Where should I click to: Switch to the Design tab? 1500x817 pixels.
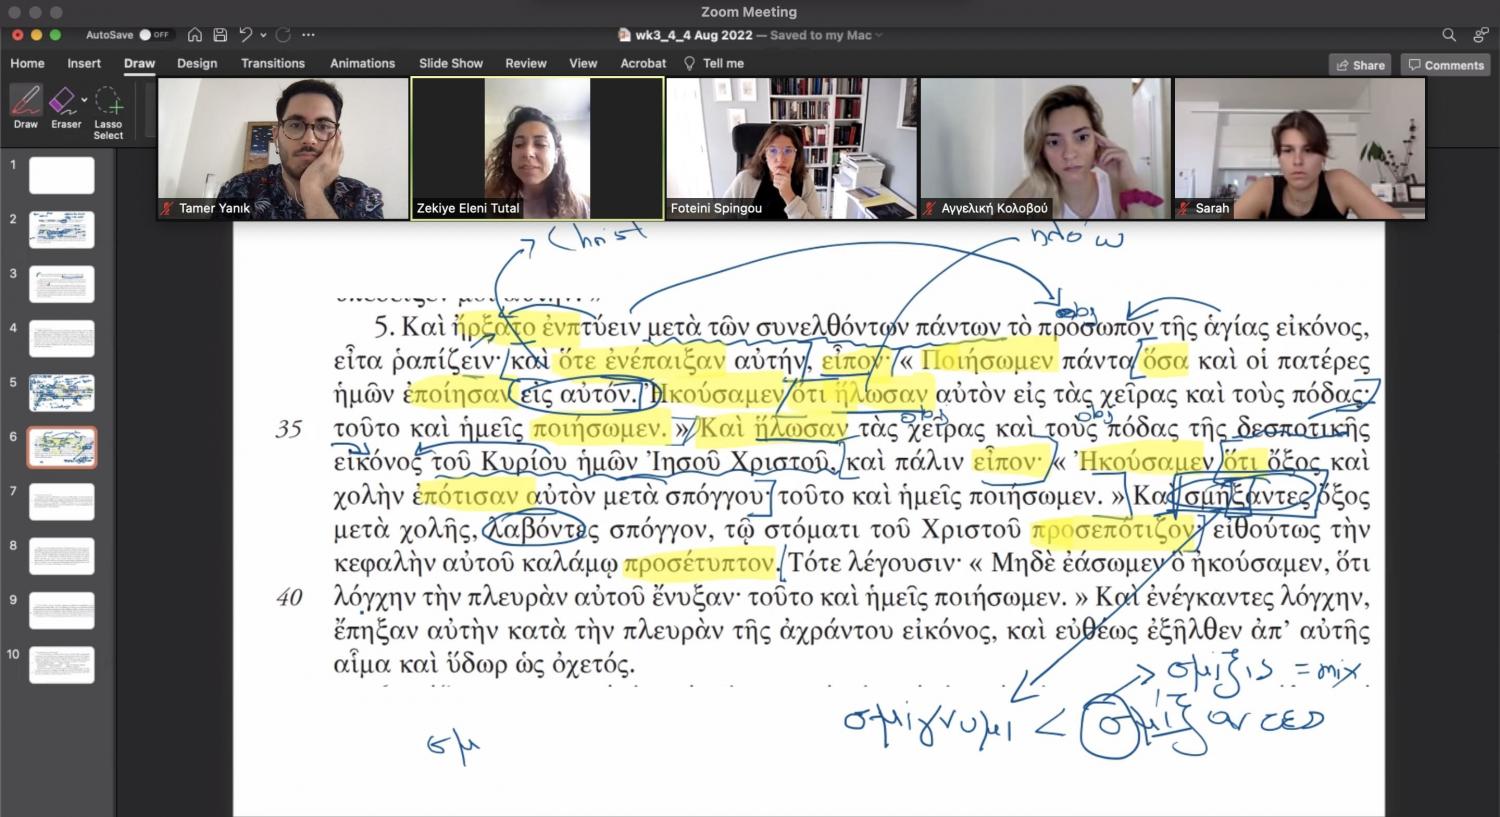(197, 63)
